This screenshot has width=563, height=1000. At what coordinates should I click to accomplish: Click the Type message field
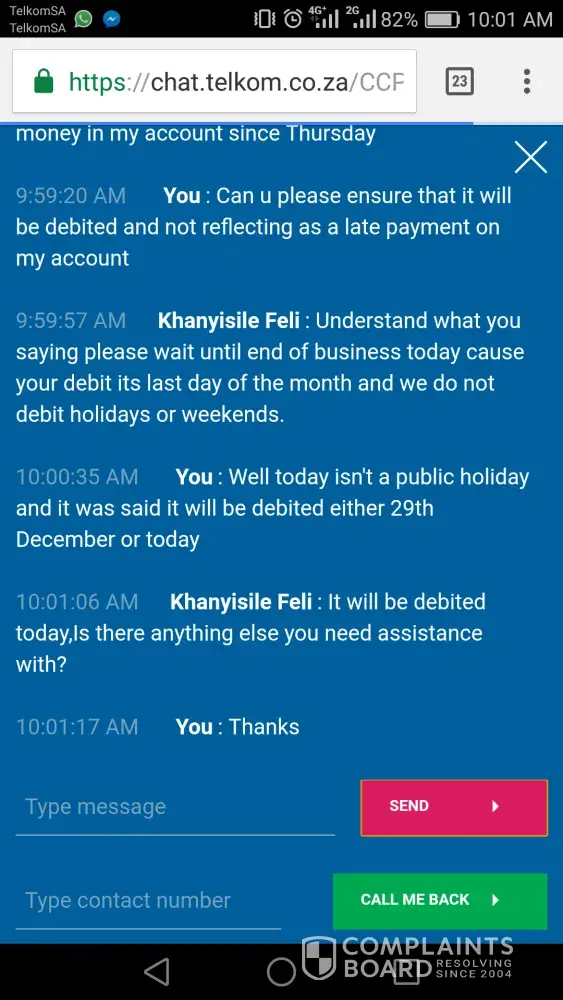(x=175, y=807)
